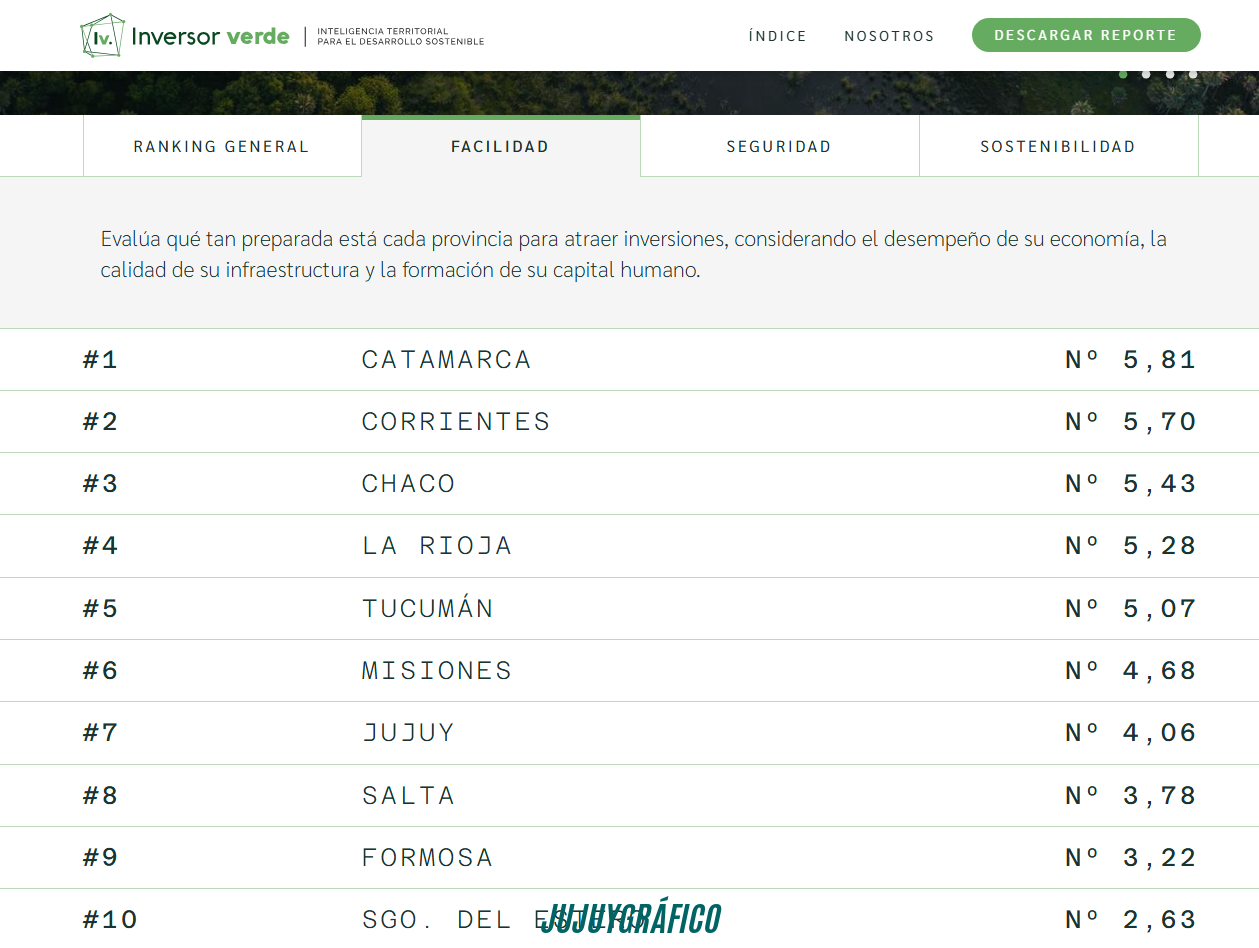
Task: Click the TUCUMÁN province name
Action: click(x=427, y=608)
